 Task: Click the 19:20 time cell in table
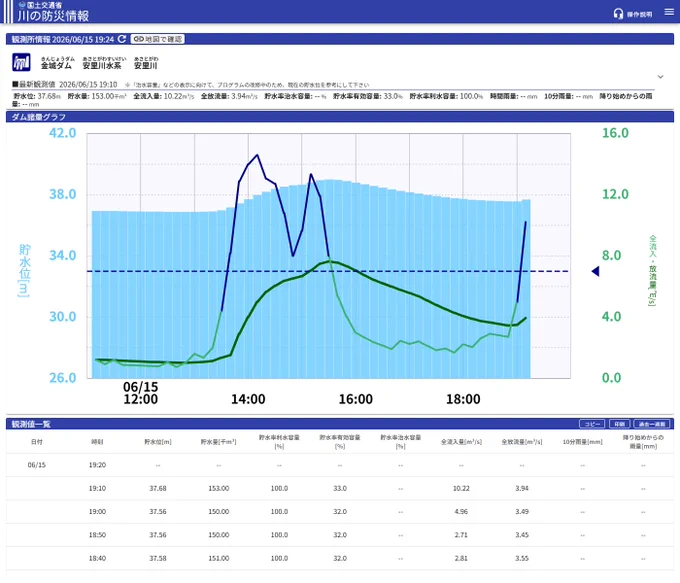click(97, 465)
